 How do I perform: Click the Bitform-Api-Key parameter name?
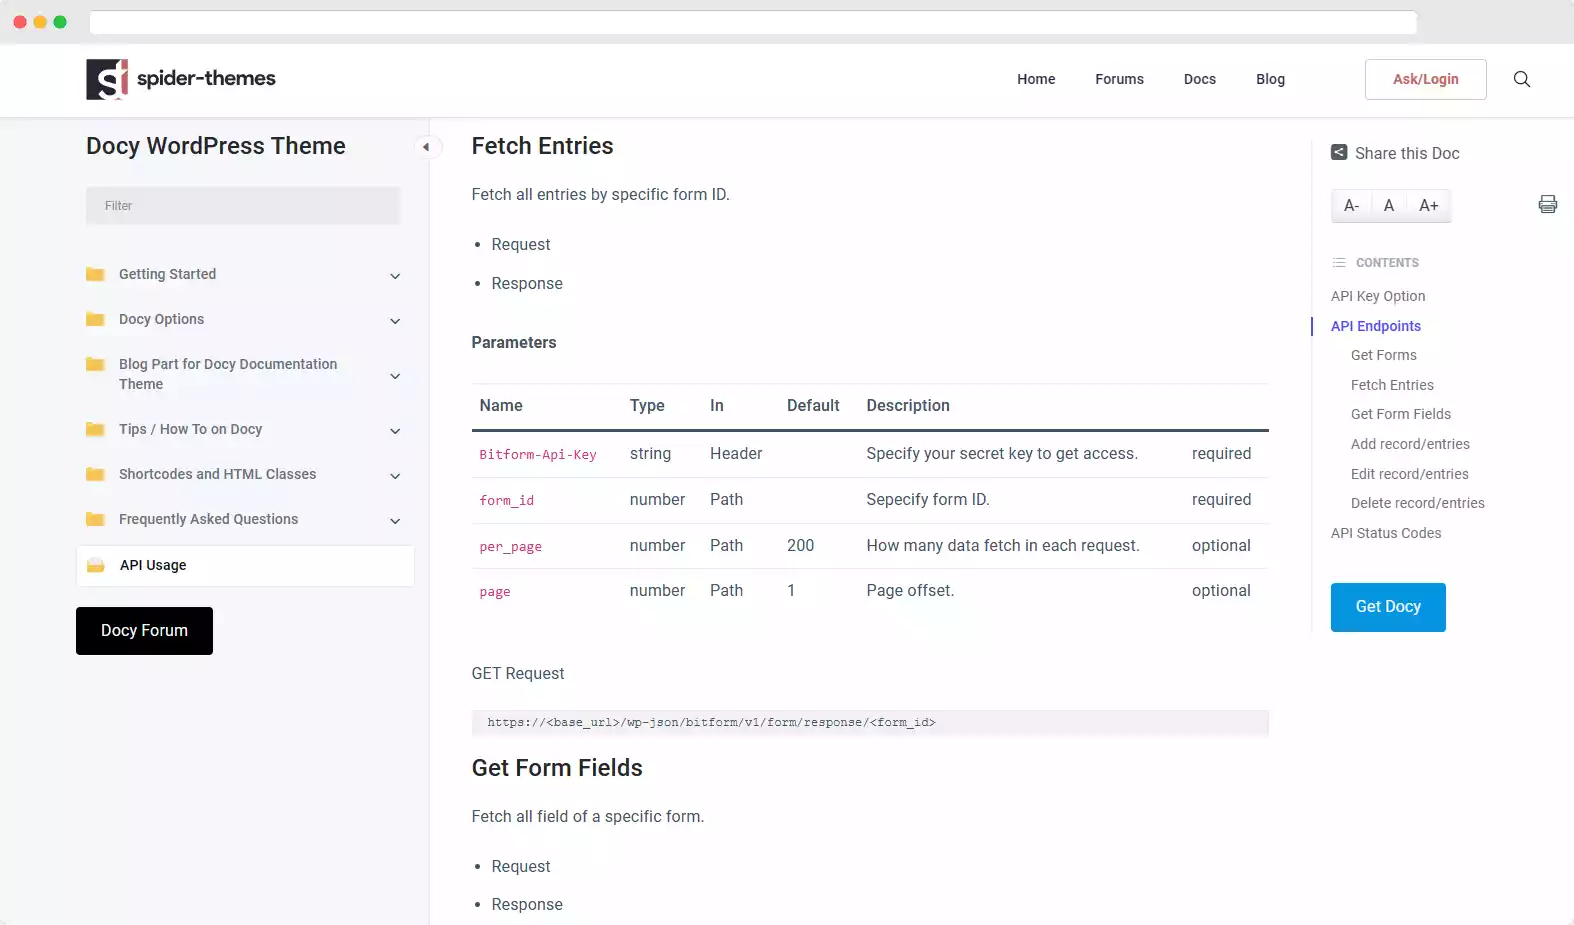(538, 454)
